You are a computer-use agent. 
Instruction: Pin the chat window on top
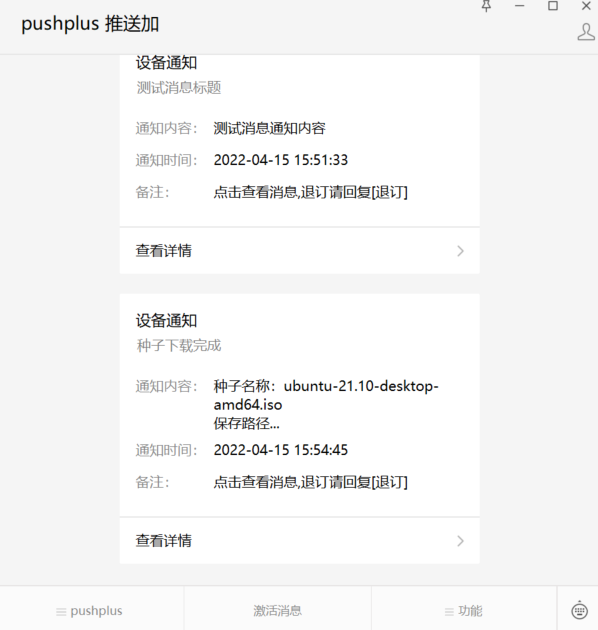(486, 6)
